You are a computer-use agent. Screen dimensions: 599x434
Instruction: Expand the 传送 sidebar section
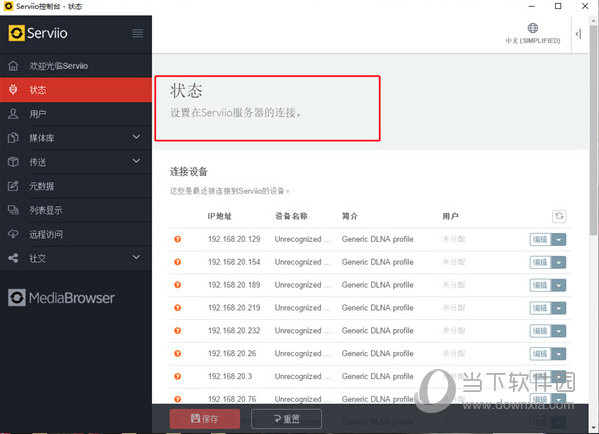(x=136, y=161)
